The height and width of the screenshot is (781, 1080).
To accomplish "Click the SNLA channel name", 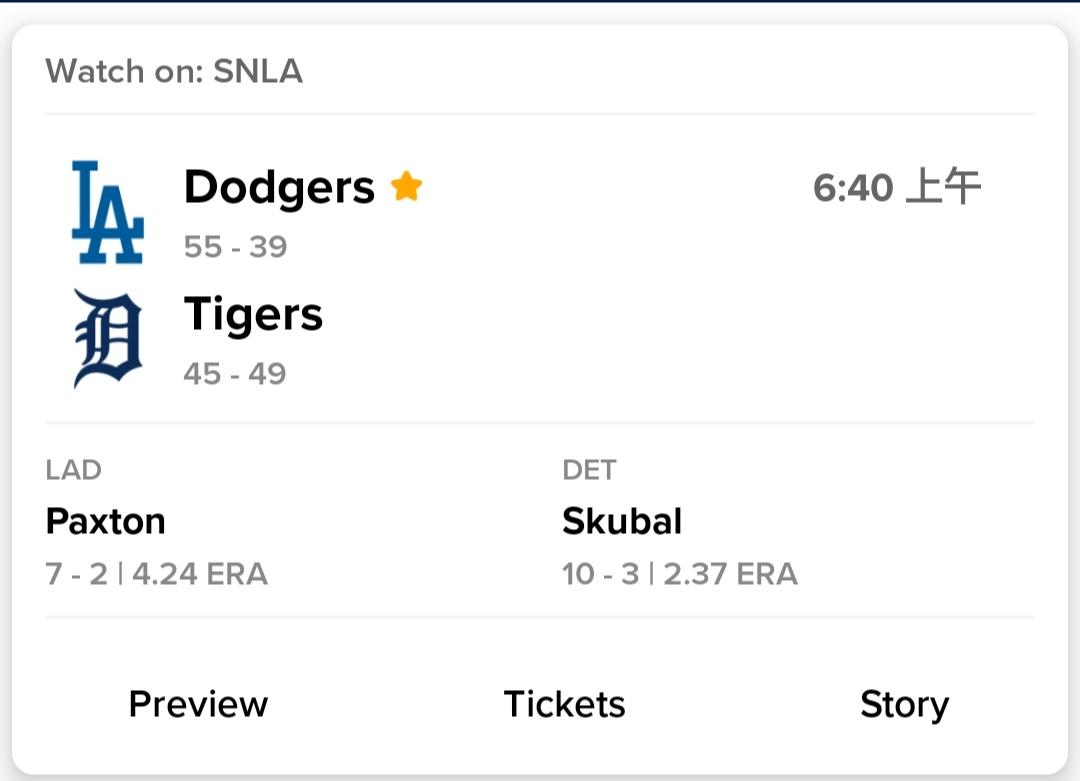I will click(x=258, y=71).
